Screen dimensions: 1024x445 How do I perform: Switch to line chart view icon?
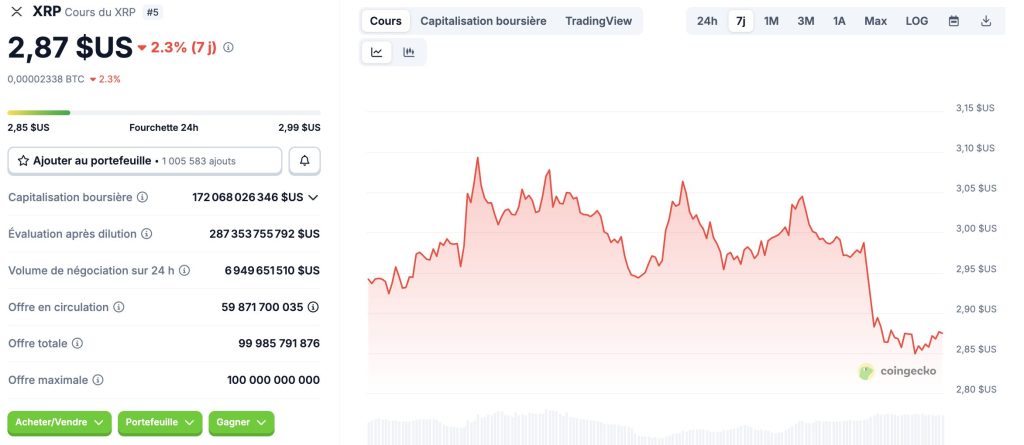377,53
